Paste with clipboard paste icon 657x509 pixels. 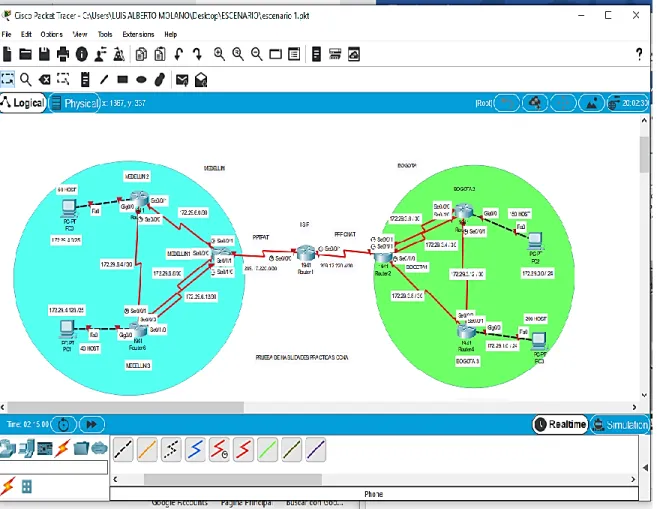tap(160, 54)
